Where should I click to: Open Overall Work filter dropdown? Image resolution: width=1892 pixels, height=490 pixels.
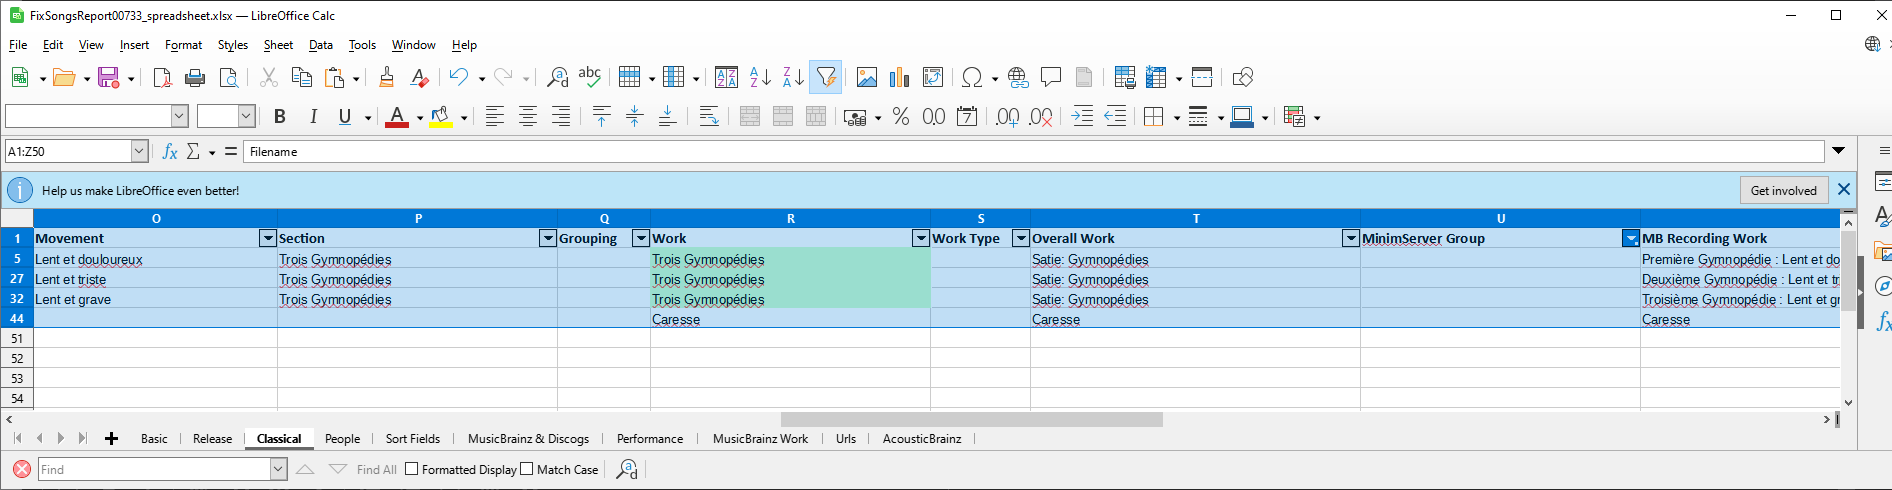1351,238
